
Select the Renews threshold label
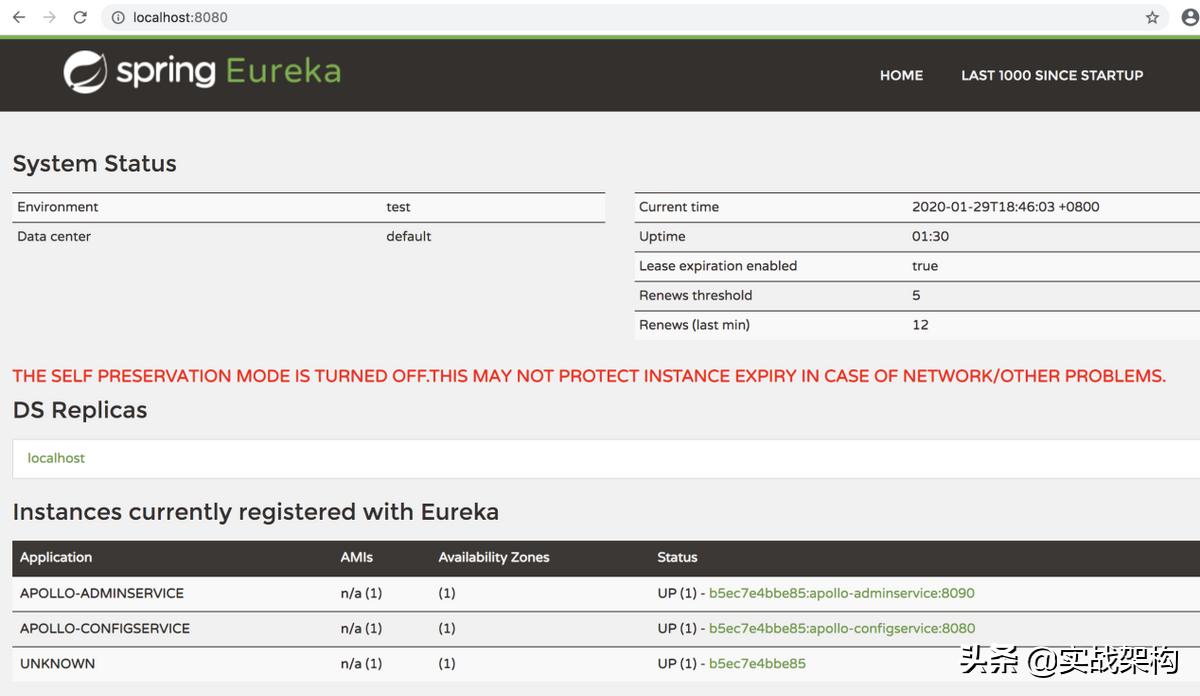click(x=695, y=295)
